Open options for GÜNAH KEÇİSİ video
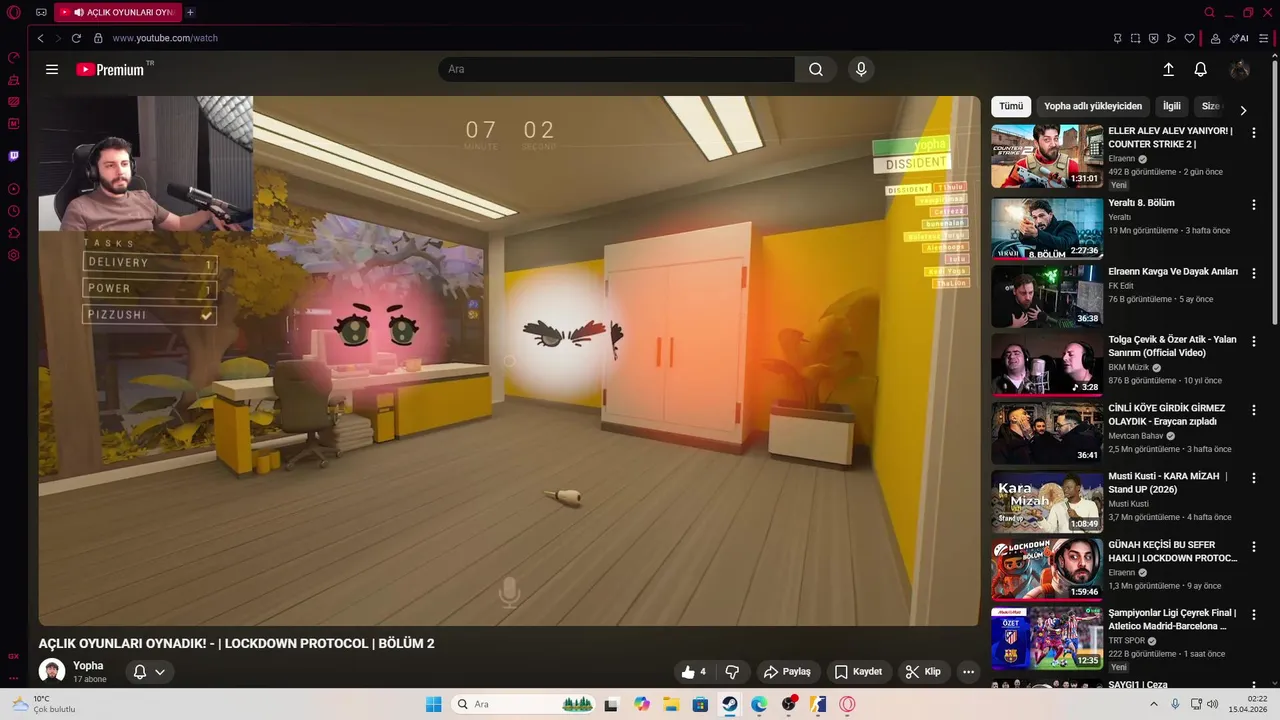 click(1253, 547)
